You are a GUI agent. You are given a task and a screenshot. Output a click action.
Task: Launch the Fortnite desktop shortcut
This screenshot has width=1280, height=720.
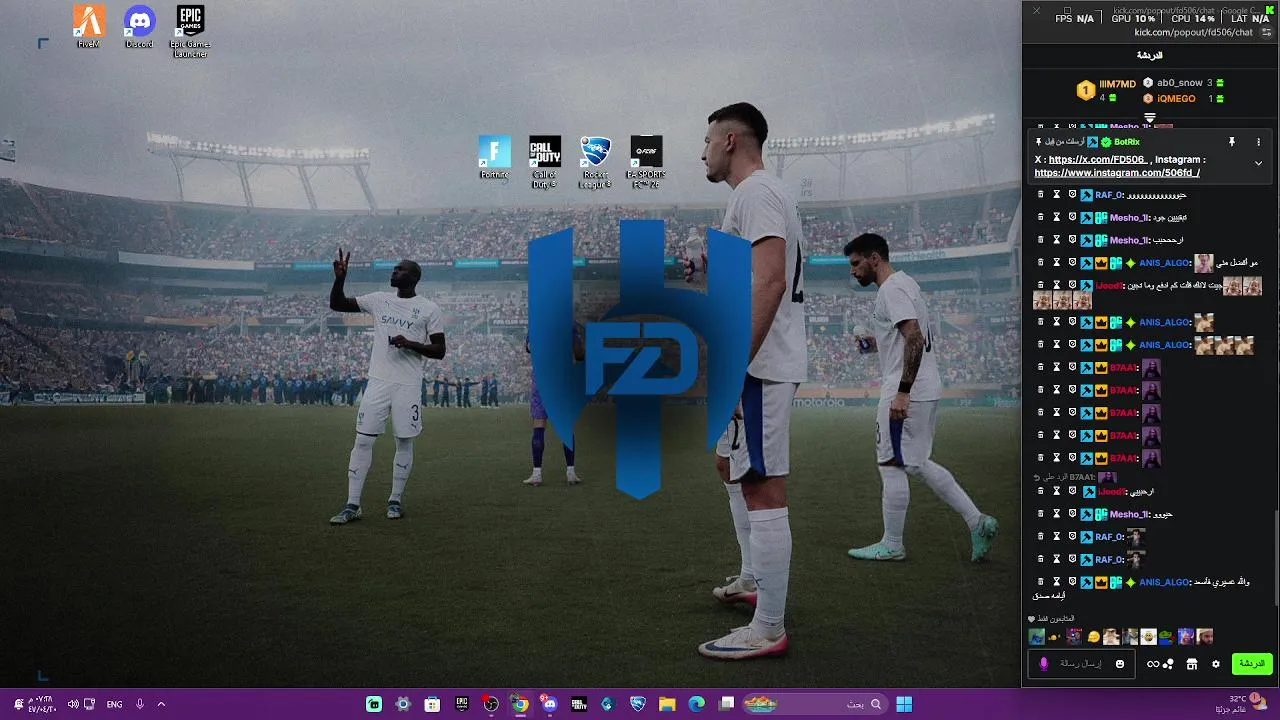click(494, 158)
